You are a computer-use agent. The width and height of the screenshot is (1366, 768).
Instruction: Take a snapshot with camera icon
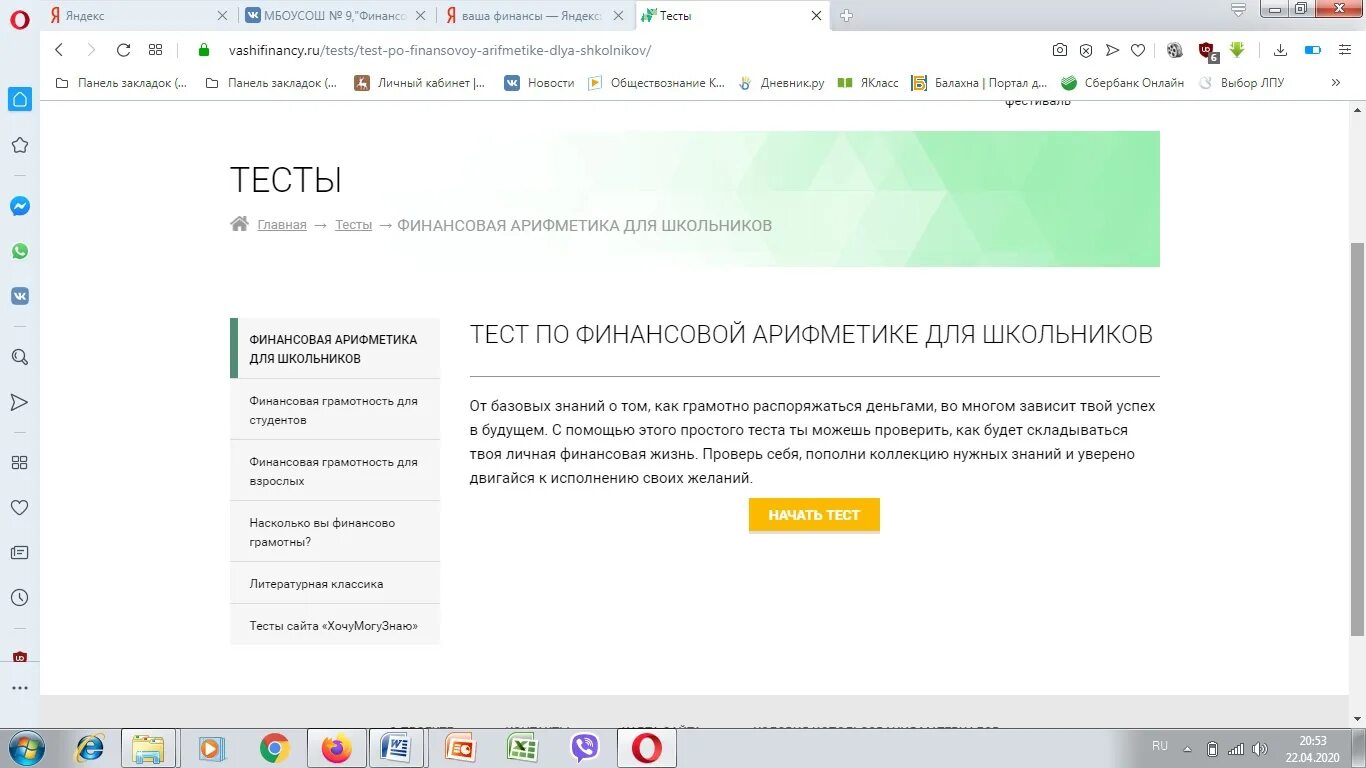coord(1060,50)
